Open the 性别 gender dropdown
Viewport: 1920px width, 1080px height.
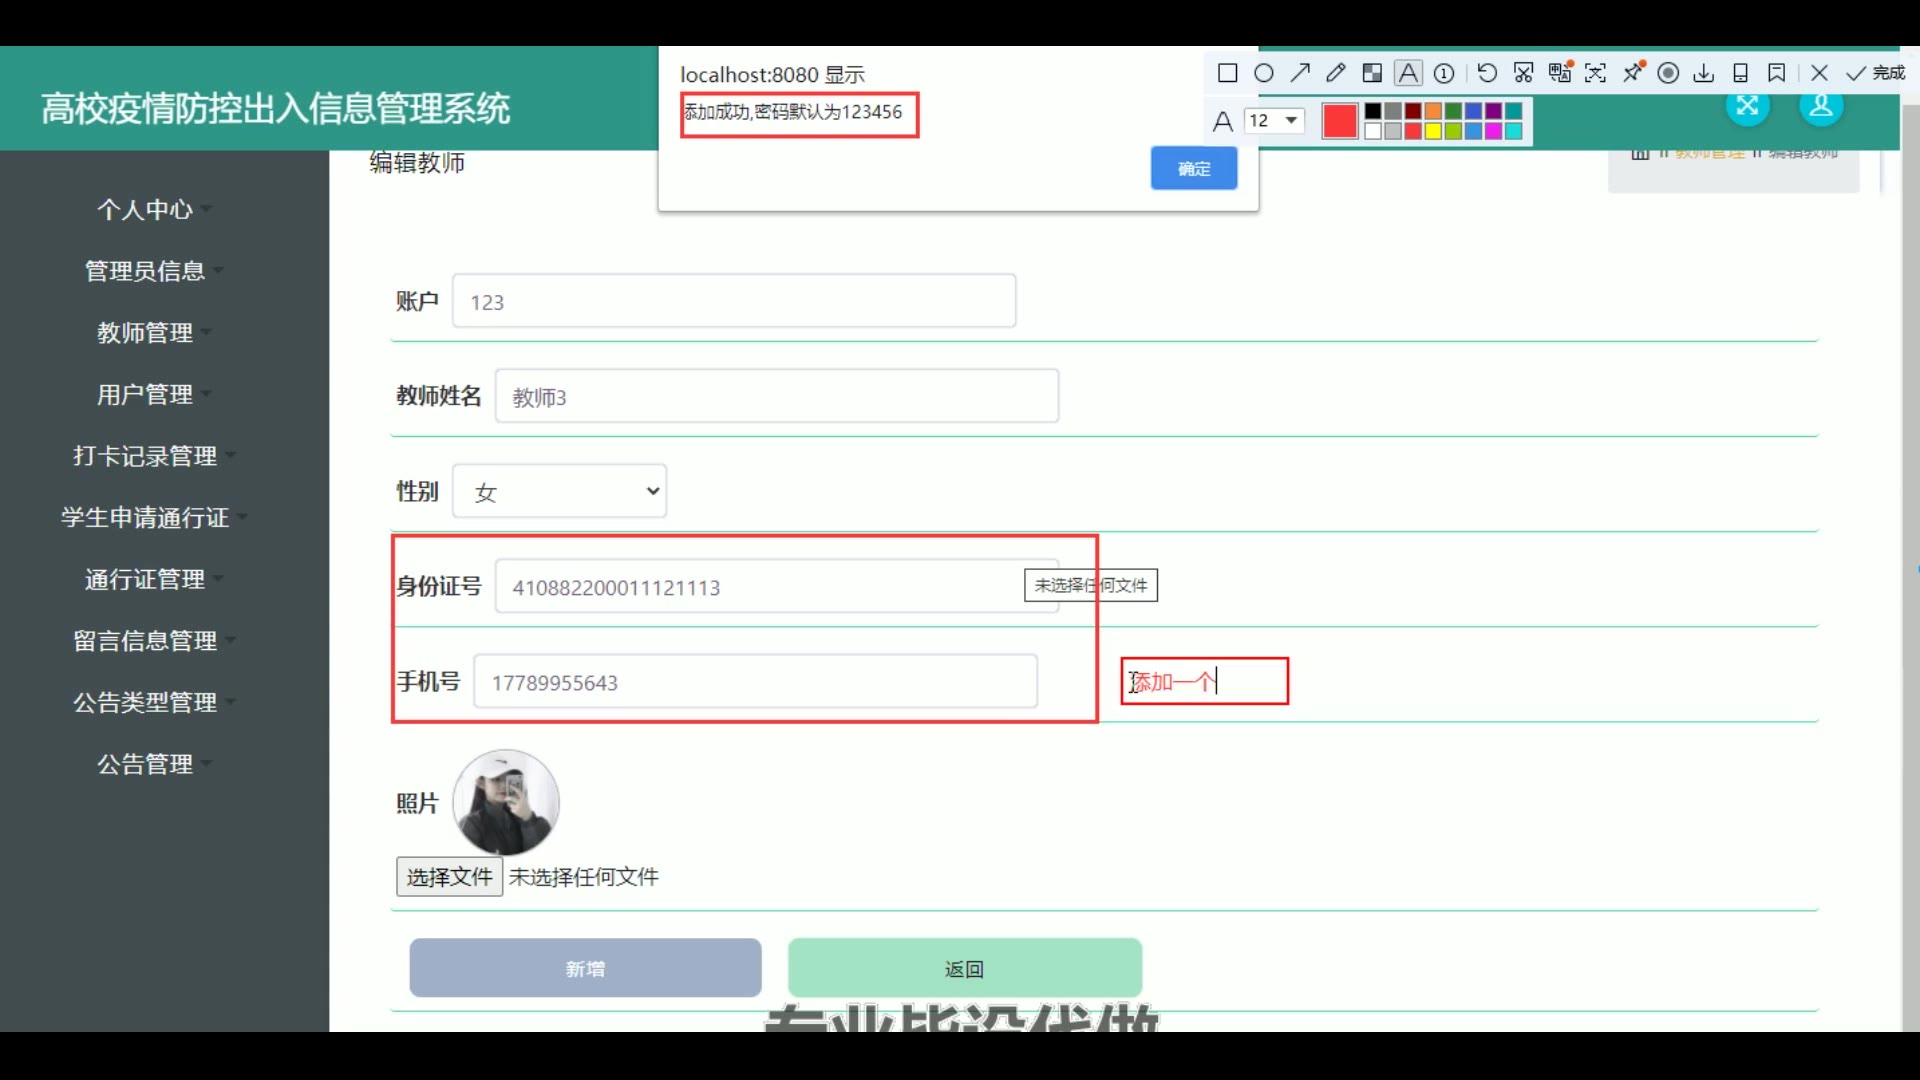coord(560,491)
